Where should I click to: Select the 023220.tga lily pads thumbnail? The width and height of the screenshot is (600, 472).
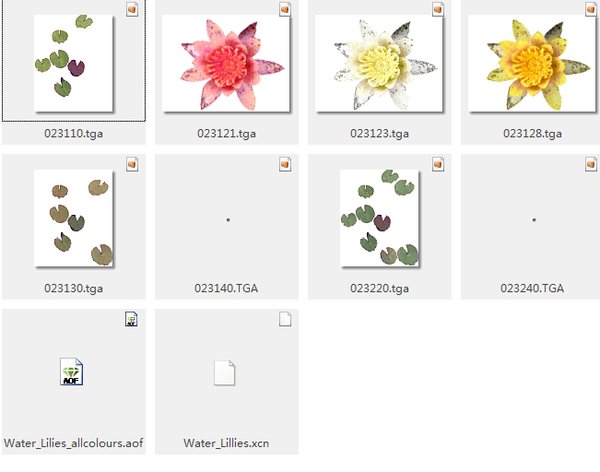coord(380,218)
